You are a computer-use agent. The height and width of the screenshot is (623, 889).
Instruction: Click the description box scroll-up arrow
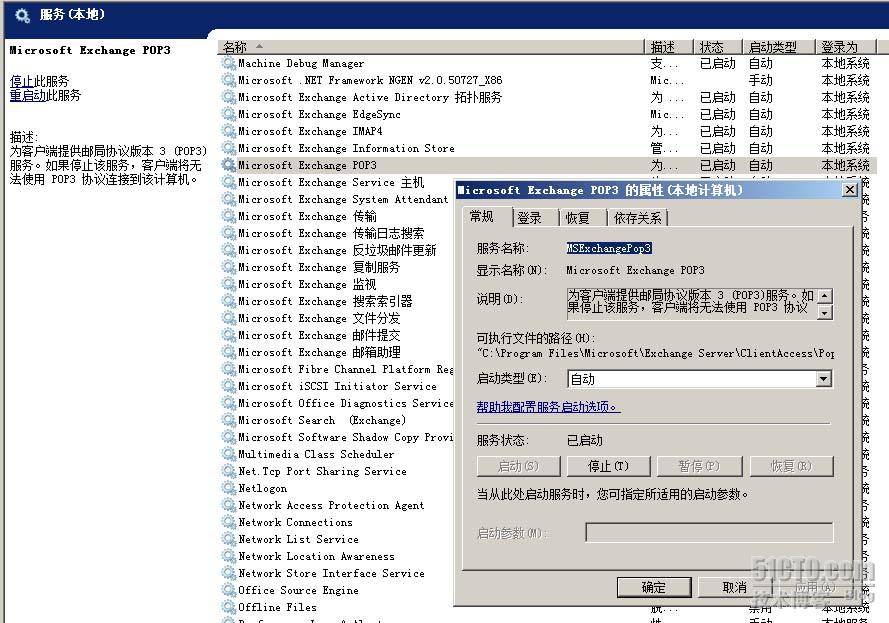click(826, 295)
